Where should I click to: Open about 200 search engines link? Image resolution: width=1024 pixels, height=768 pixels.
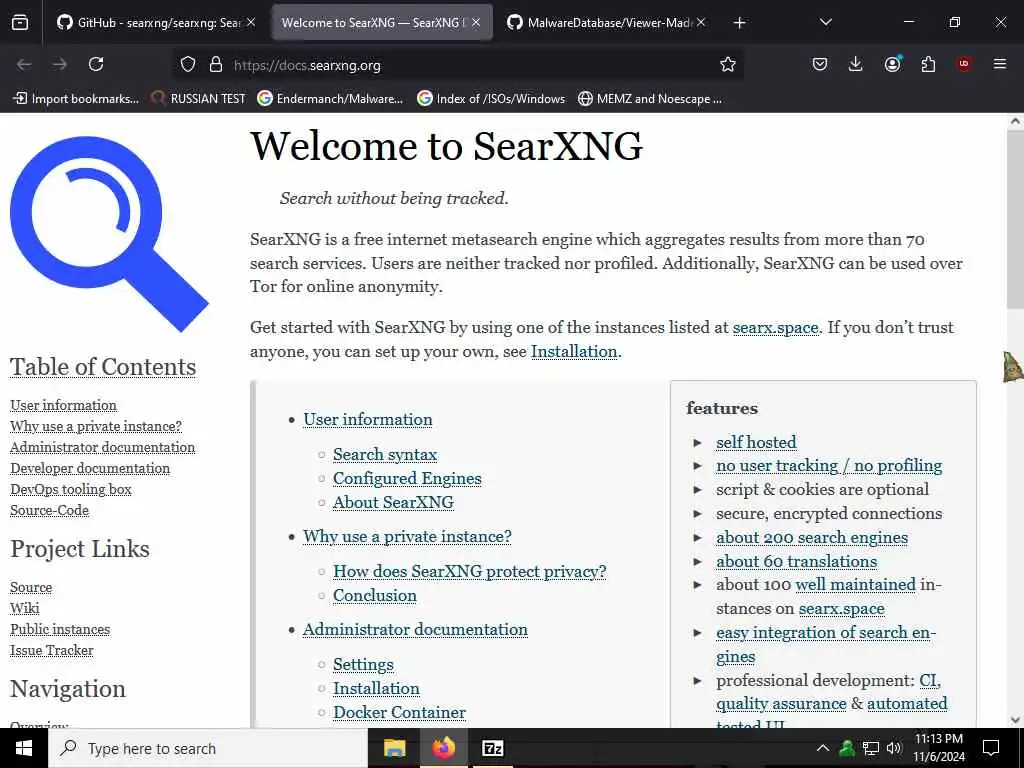pyautogui.click(x=812, y=537)
